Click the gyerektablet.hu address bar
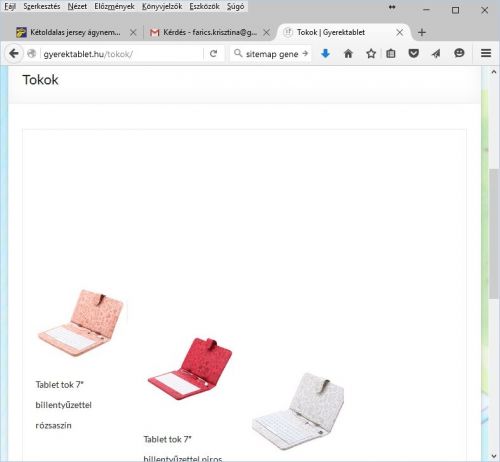Image resolution: width=500 pixels, height=462 pixels. click(122, 54)
